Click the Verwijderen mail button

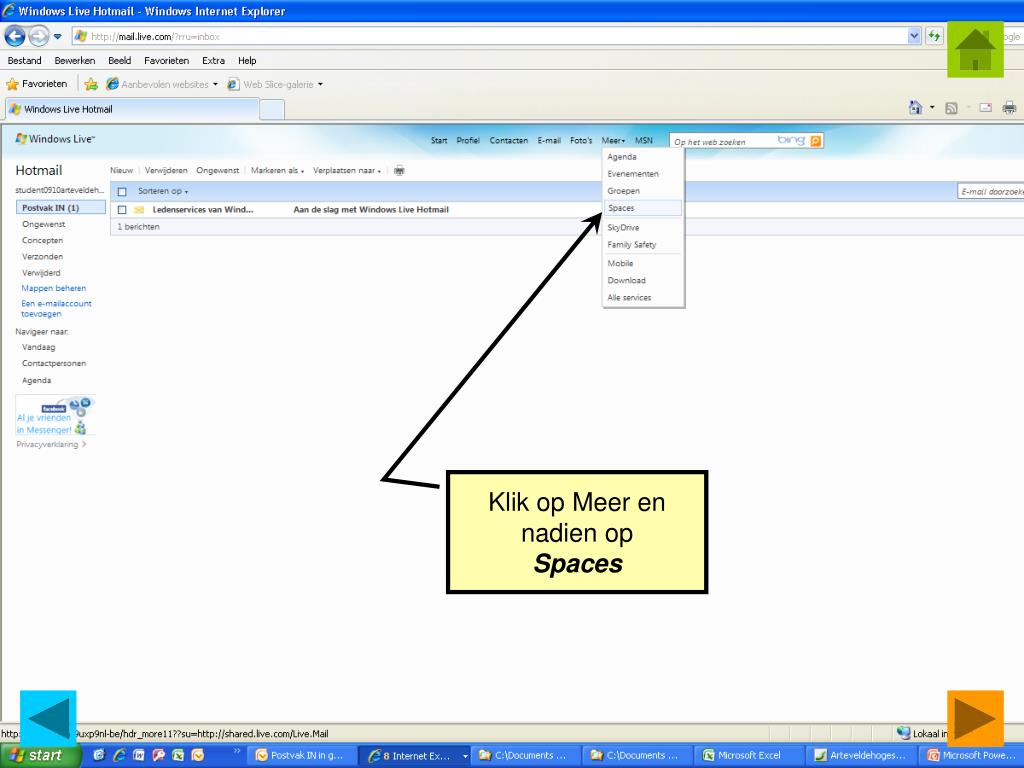166,170
